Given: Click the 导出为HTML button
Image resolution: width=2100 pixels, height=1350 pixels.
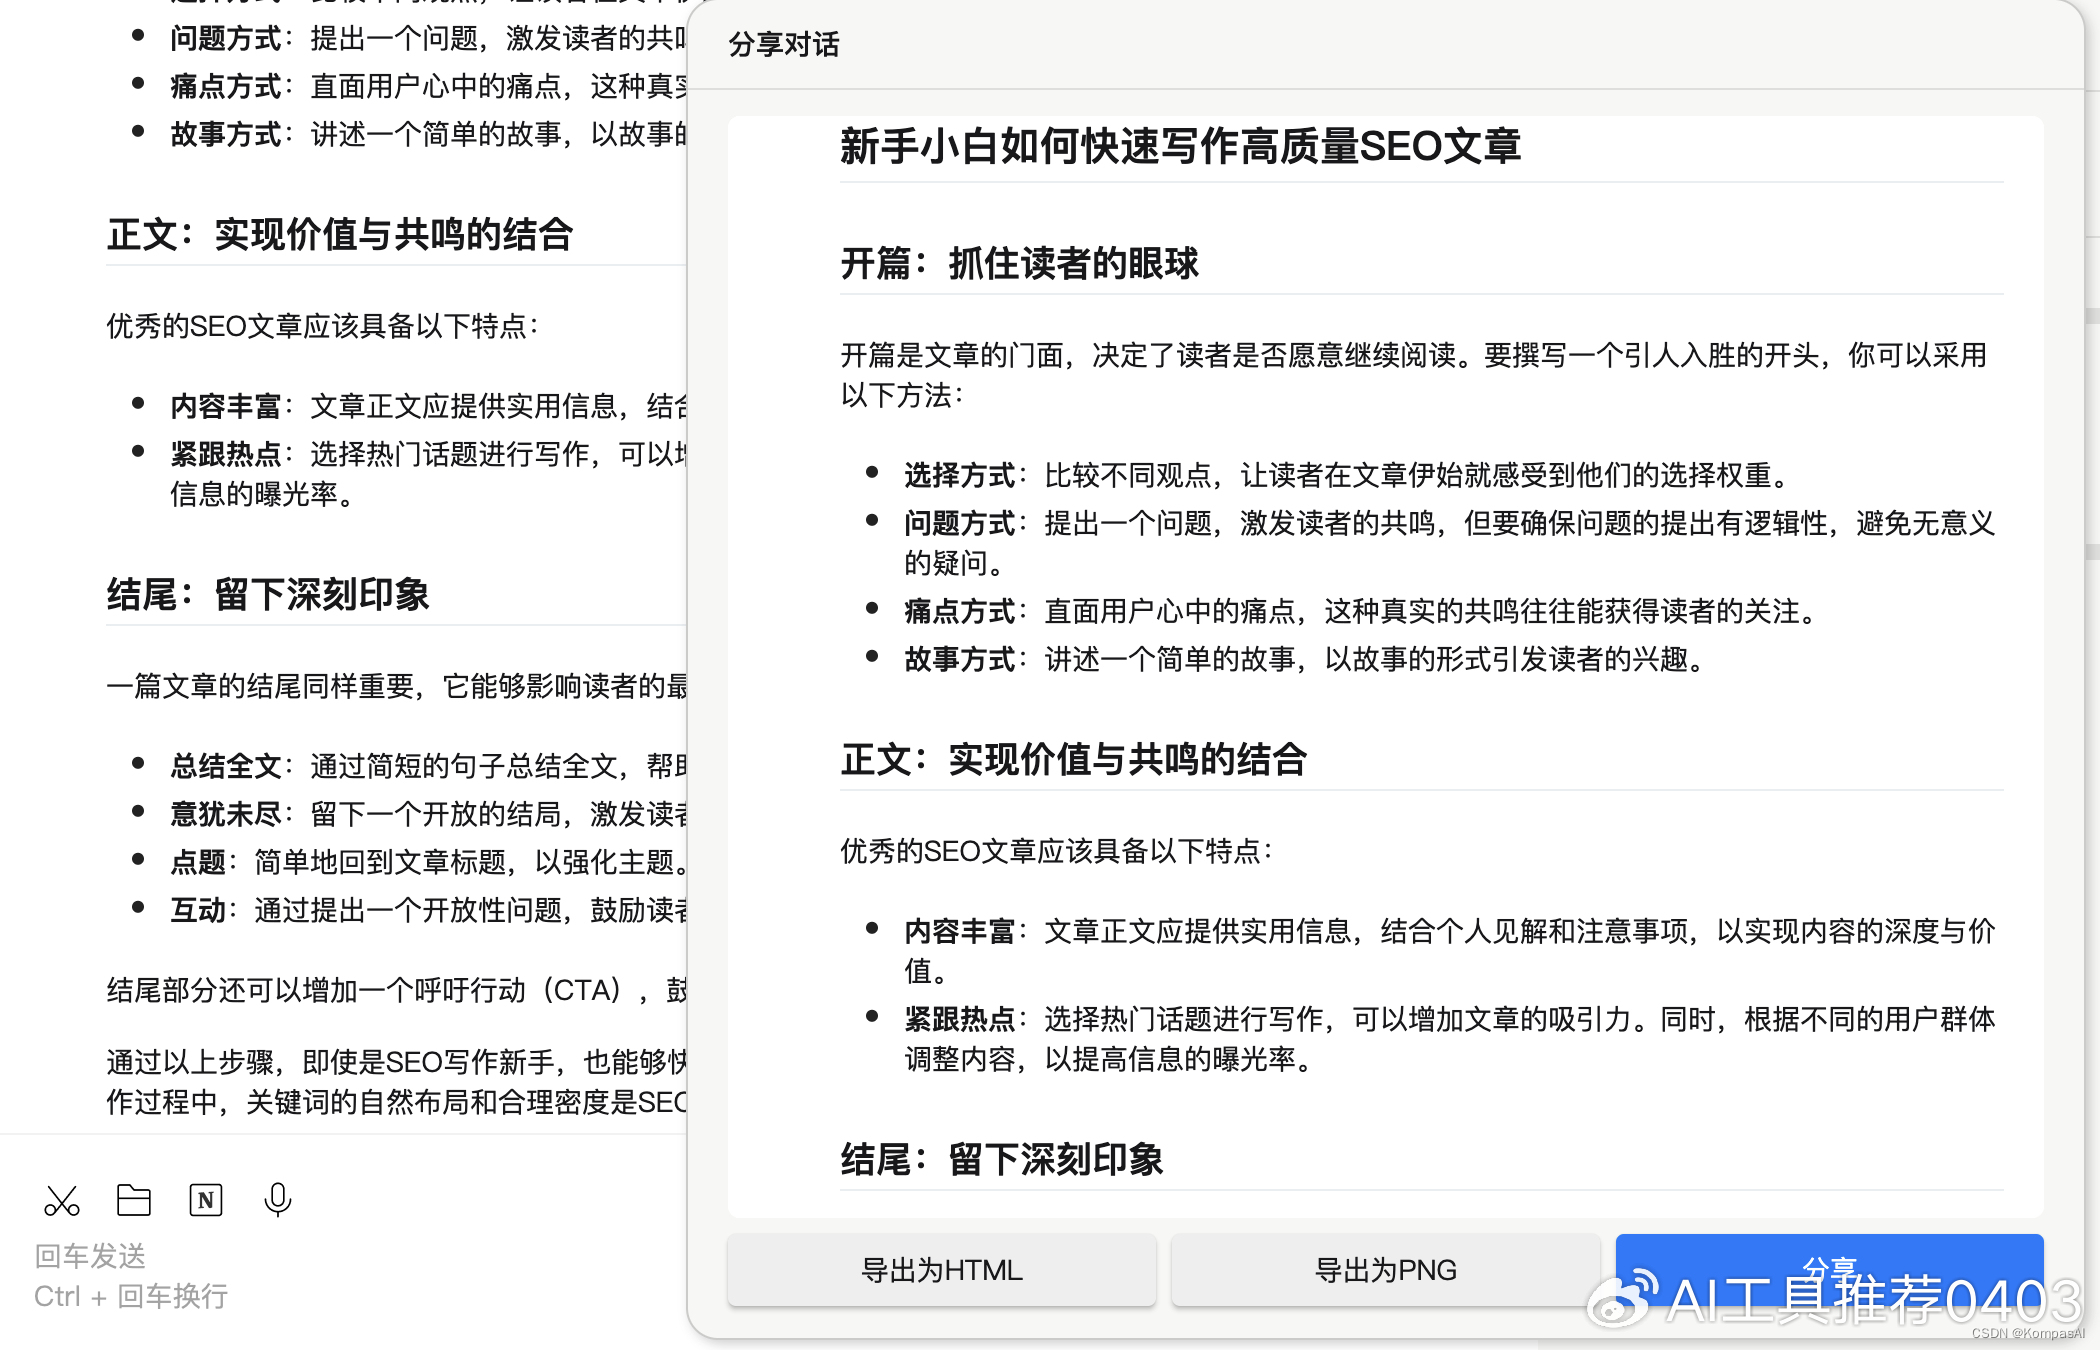Looking at the screenshot, I should click(x=941, y=1270).
